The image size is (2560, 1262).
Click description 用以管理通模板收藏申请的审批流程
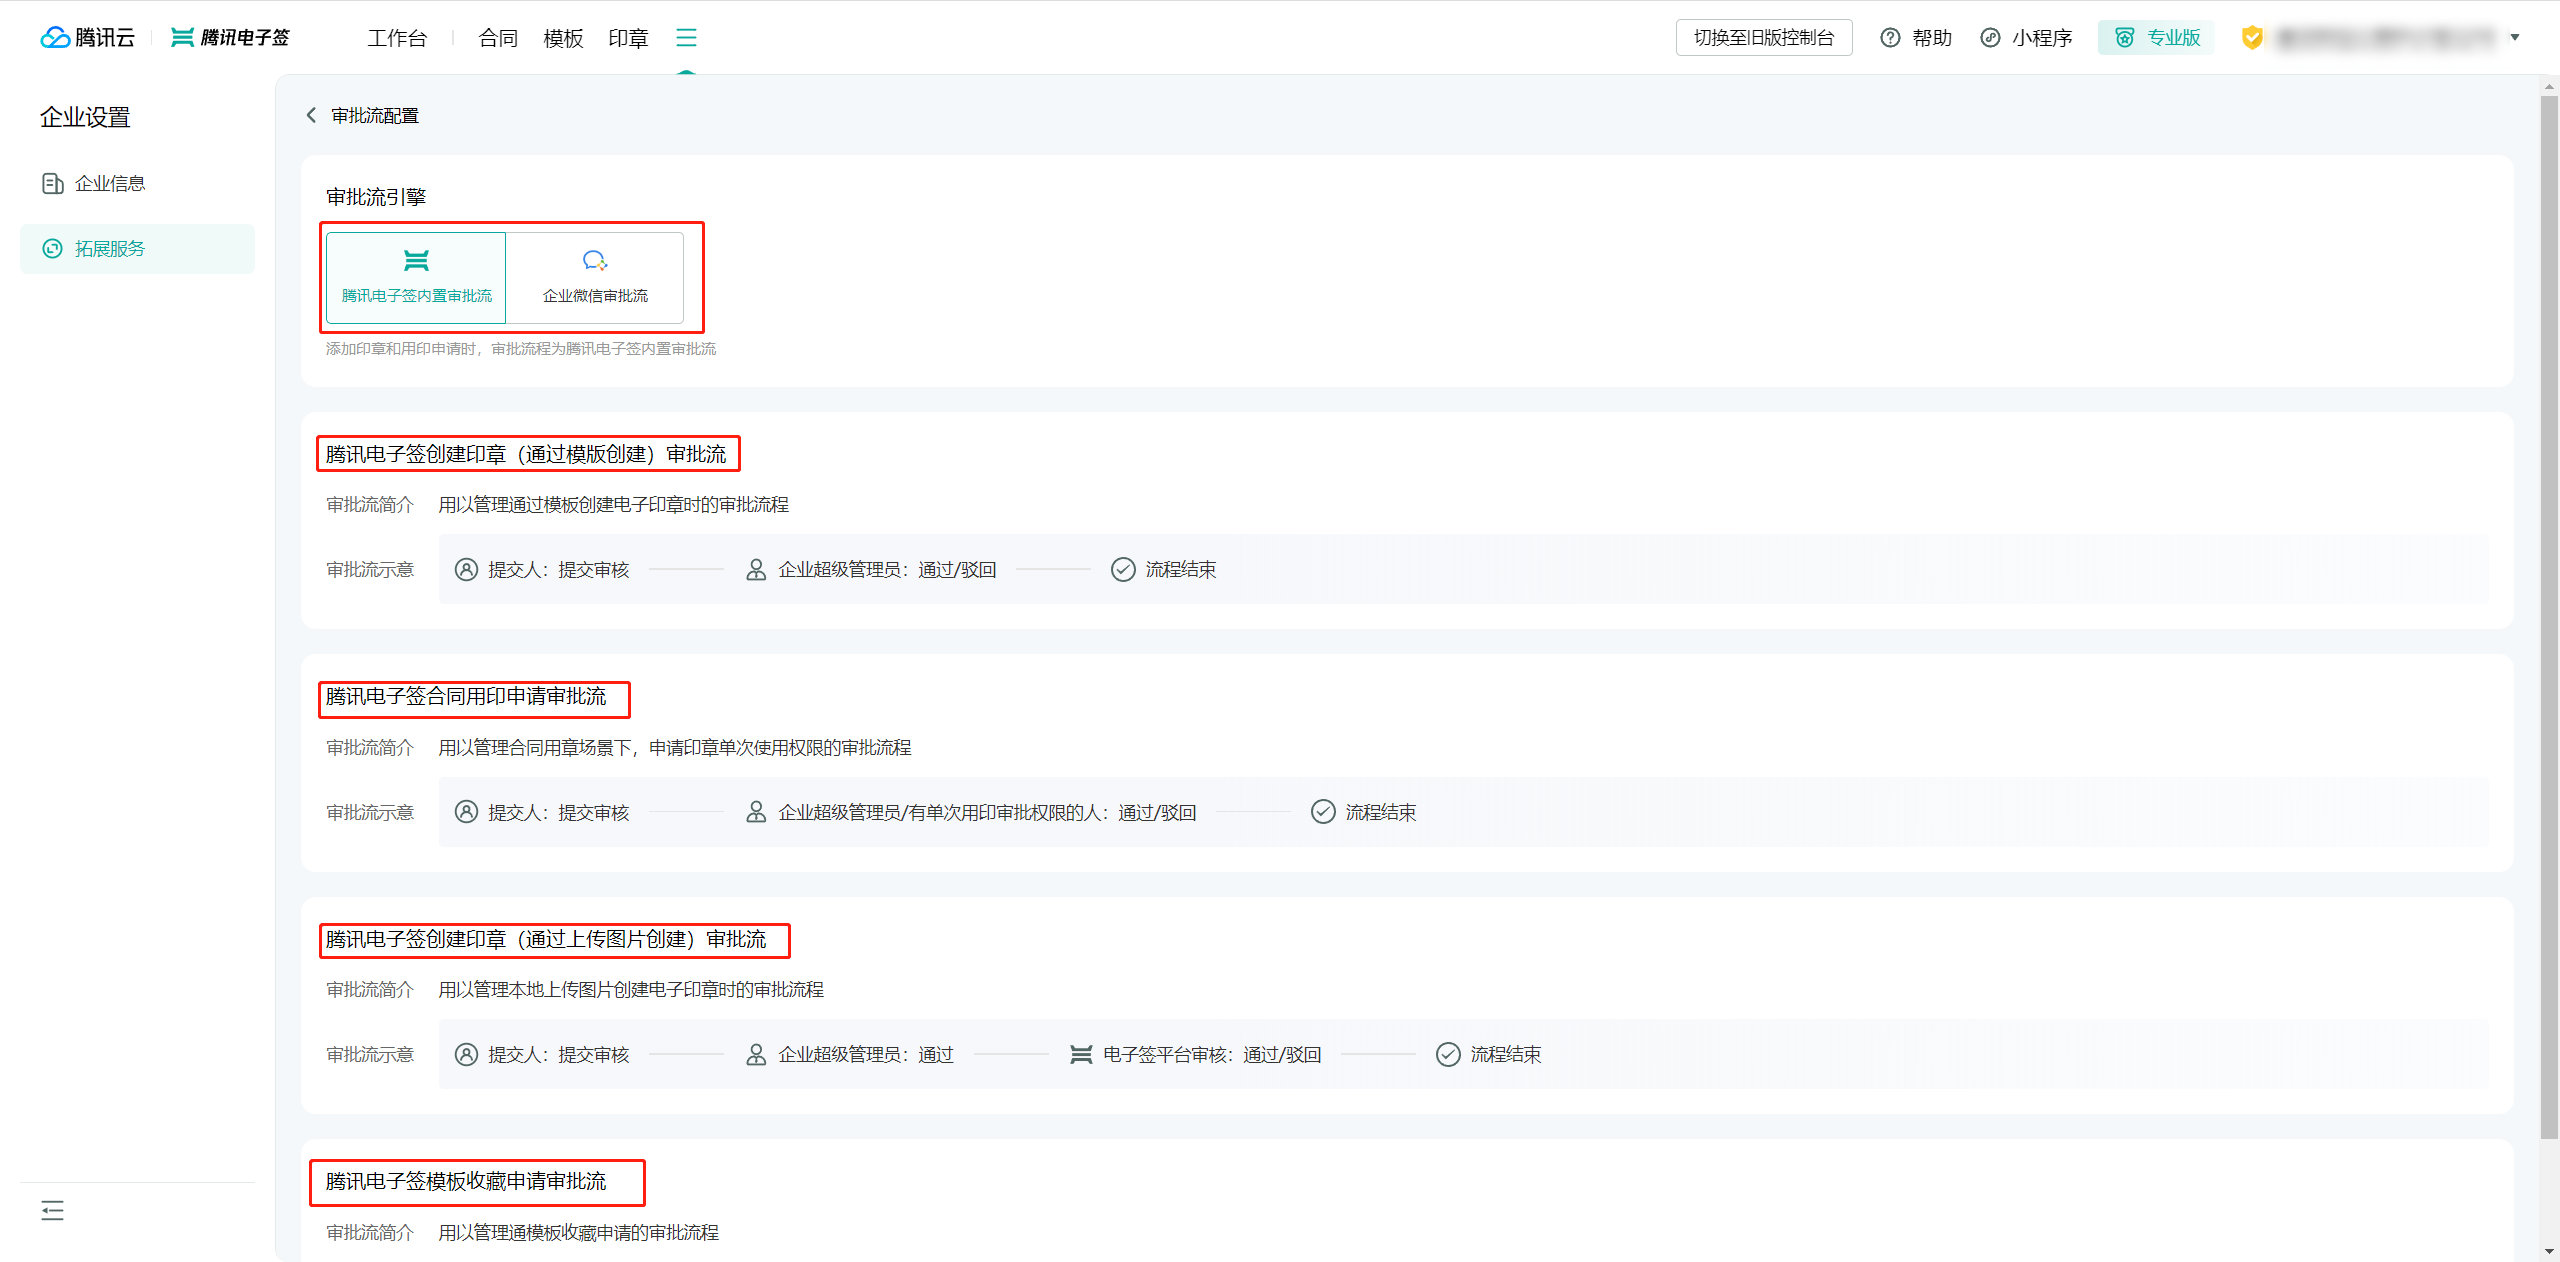pos(578,1233)
